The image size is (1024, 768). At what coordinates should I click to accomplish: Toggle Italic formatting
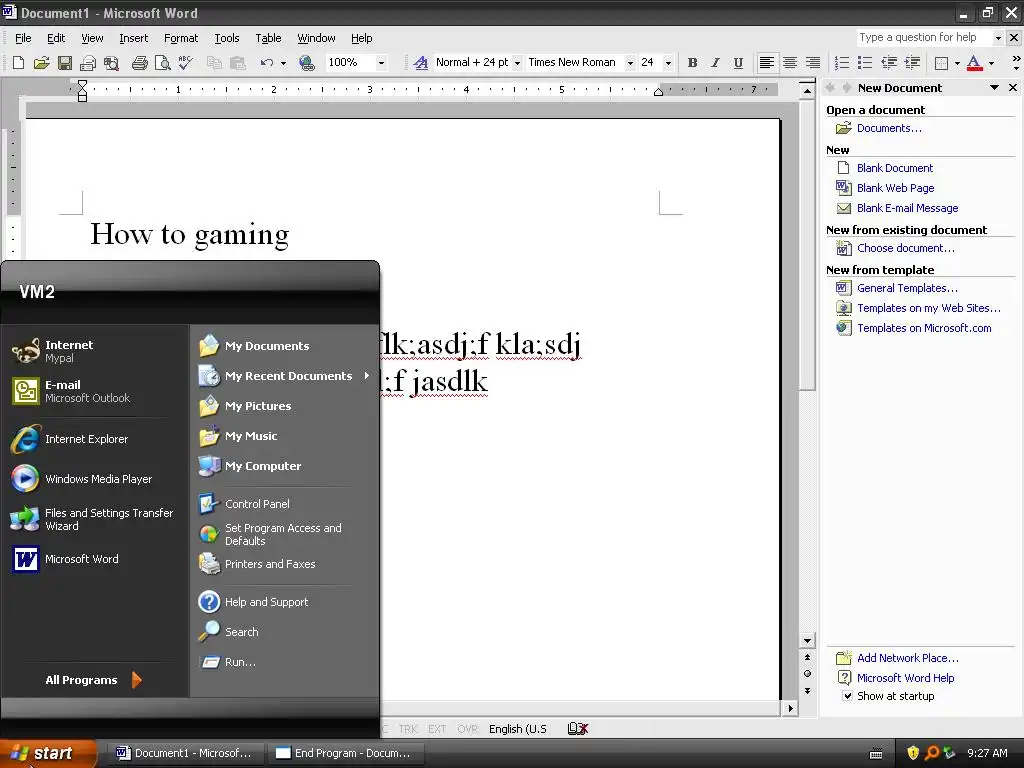tap(715, 63)
